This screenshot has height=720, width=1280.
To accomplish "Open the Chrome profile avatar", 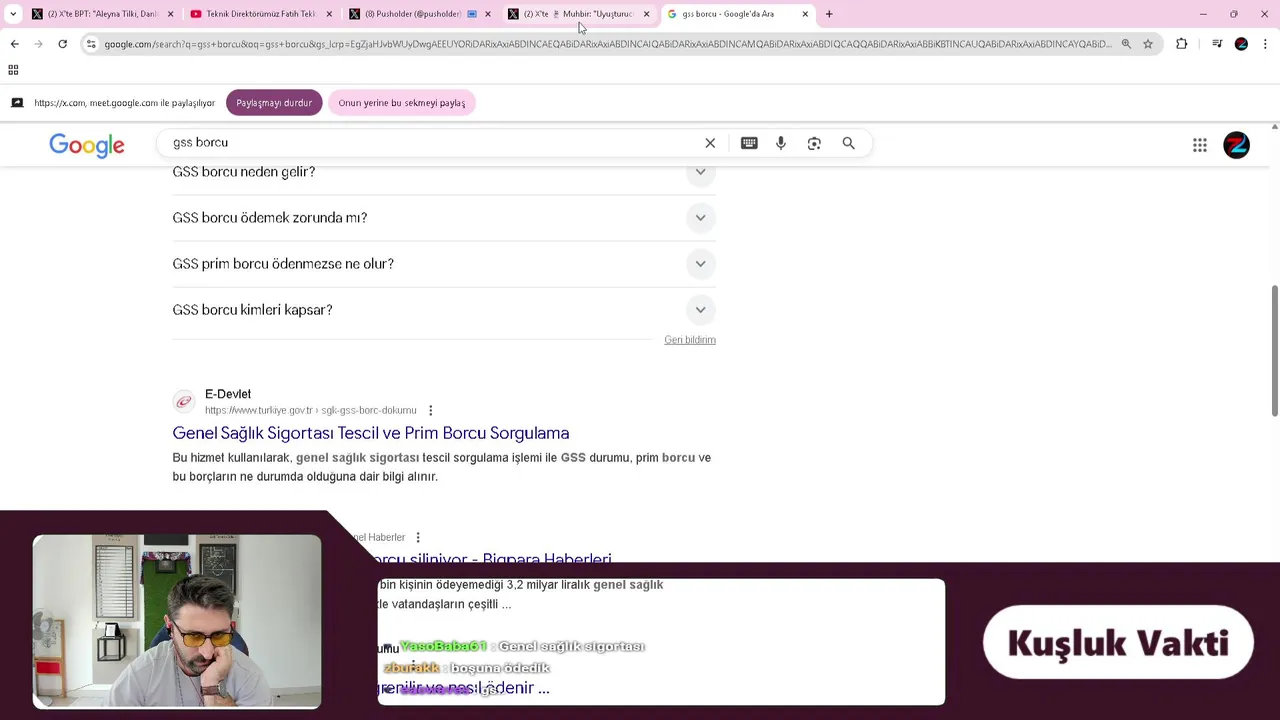I will (x=1241, y=44).
